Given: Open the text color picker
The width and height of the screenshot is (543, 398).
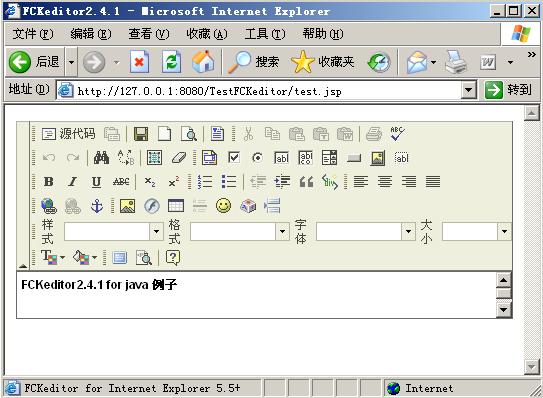Looking at the screenshot, I should tap(53, 257).
